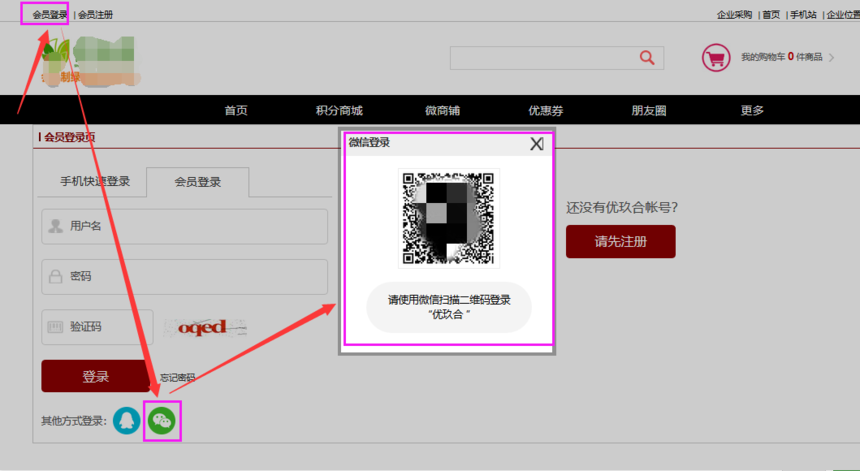Open 更多 menu item
Image resolution: width=860 pixels, height=471 pixels.
coord(752,110)
